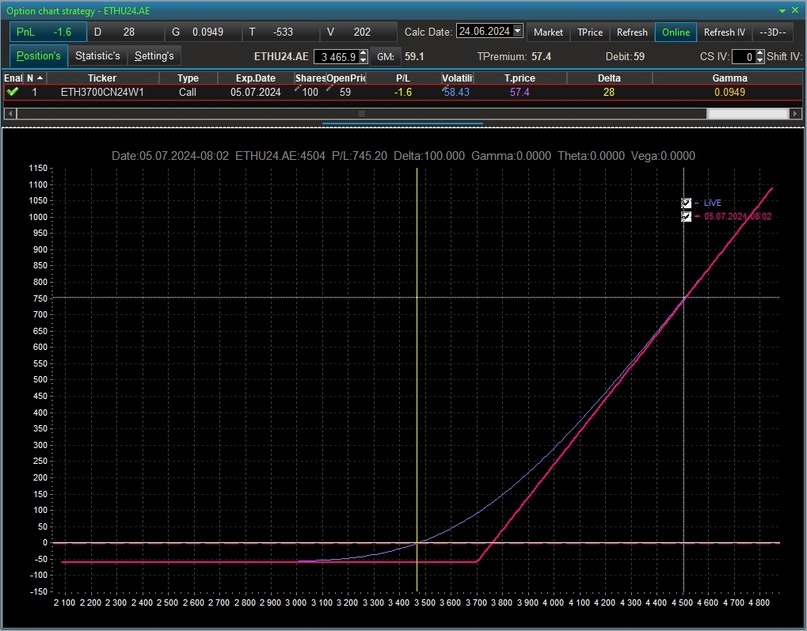Select the ETH3700CN24W1 ticker cell
The width and height of the screenshot is (807, 631).
click(x=102, y=92)
